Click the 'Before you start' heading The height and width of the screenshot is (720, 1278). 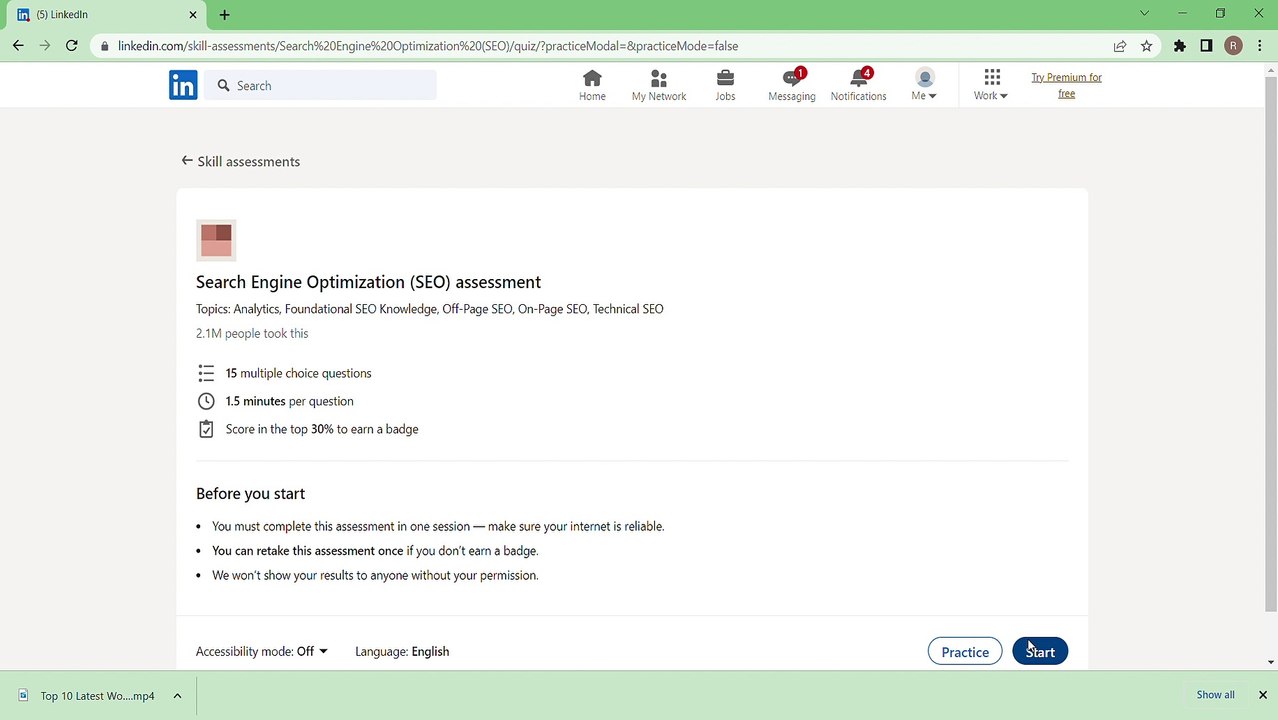(250, 493)
